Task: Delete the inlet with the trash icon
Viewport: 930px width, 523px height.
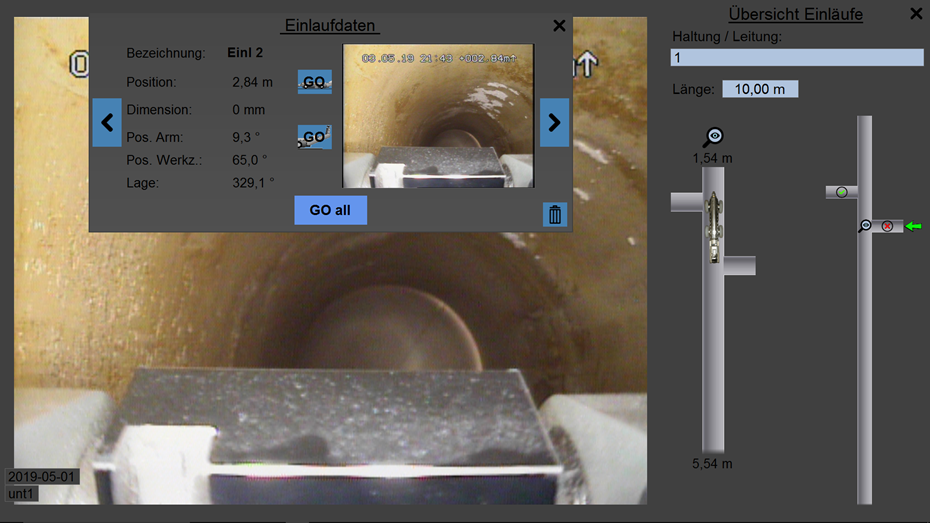Action: point(555,214)
